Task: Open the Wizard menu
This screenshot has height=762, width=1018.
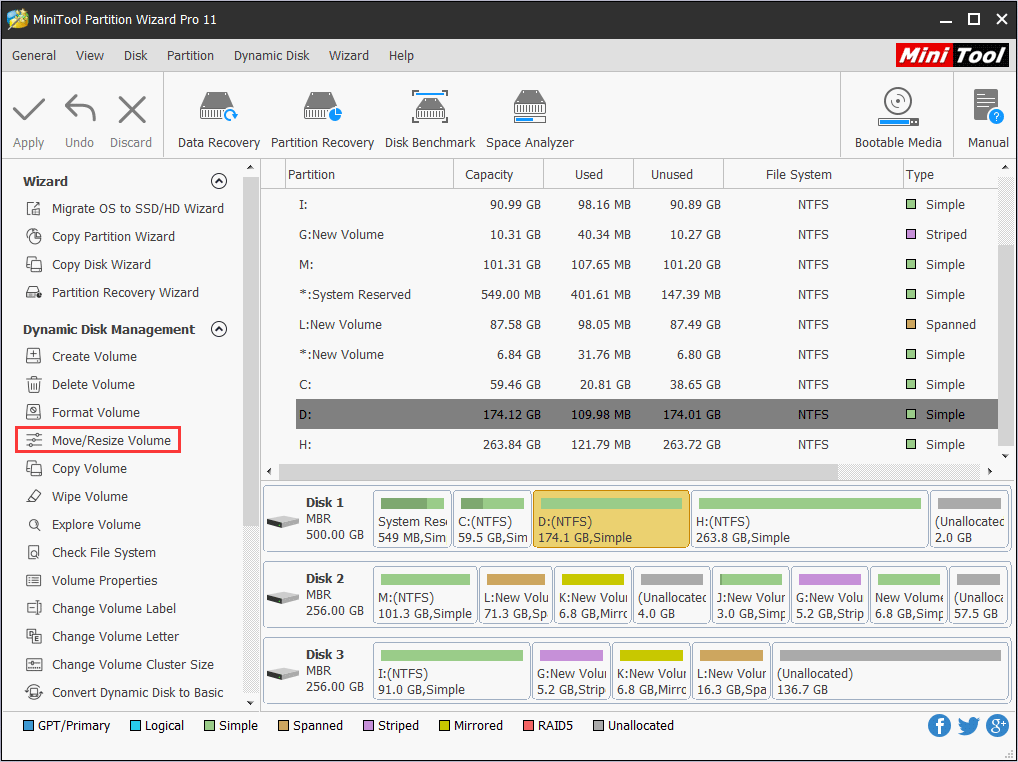Action: [x=349, y=56]
